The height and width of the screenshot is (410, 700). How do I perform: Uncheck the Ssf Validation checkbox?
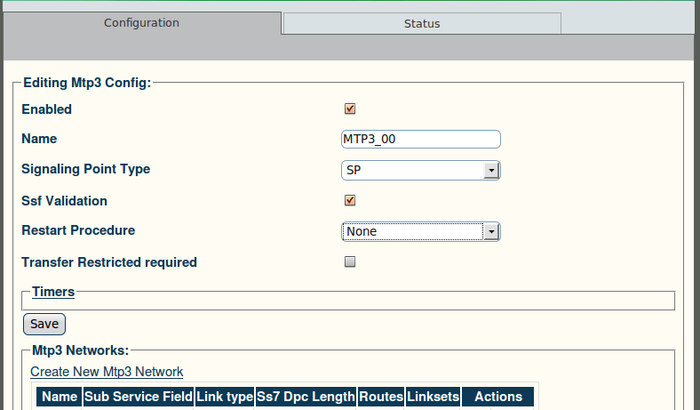pyautogui.click(x=350, y=201)
